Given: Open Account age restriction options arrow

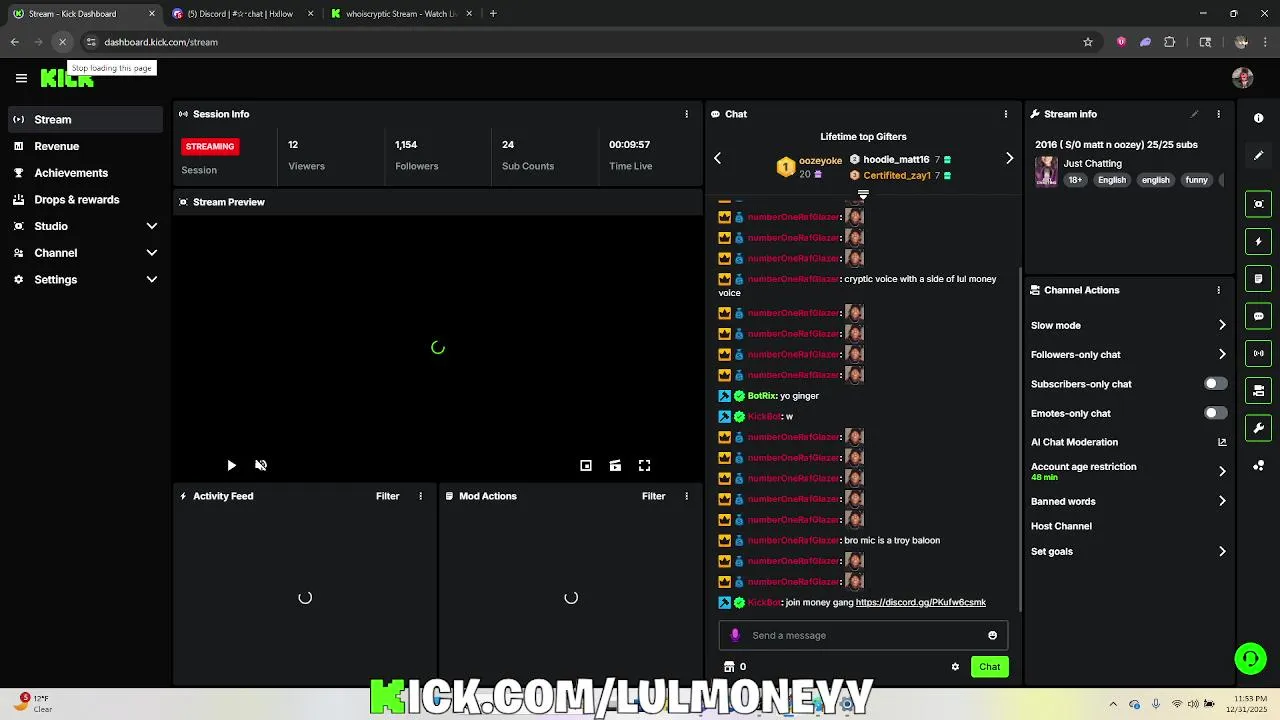Looking at the screenshot, I should tap(1222, 471).
